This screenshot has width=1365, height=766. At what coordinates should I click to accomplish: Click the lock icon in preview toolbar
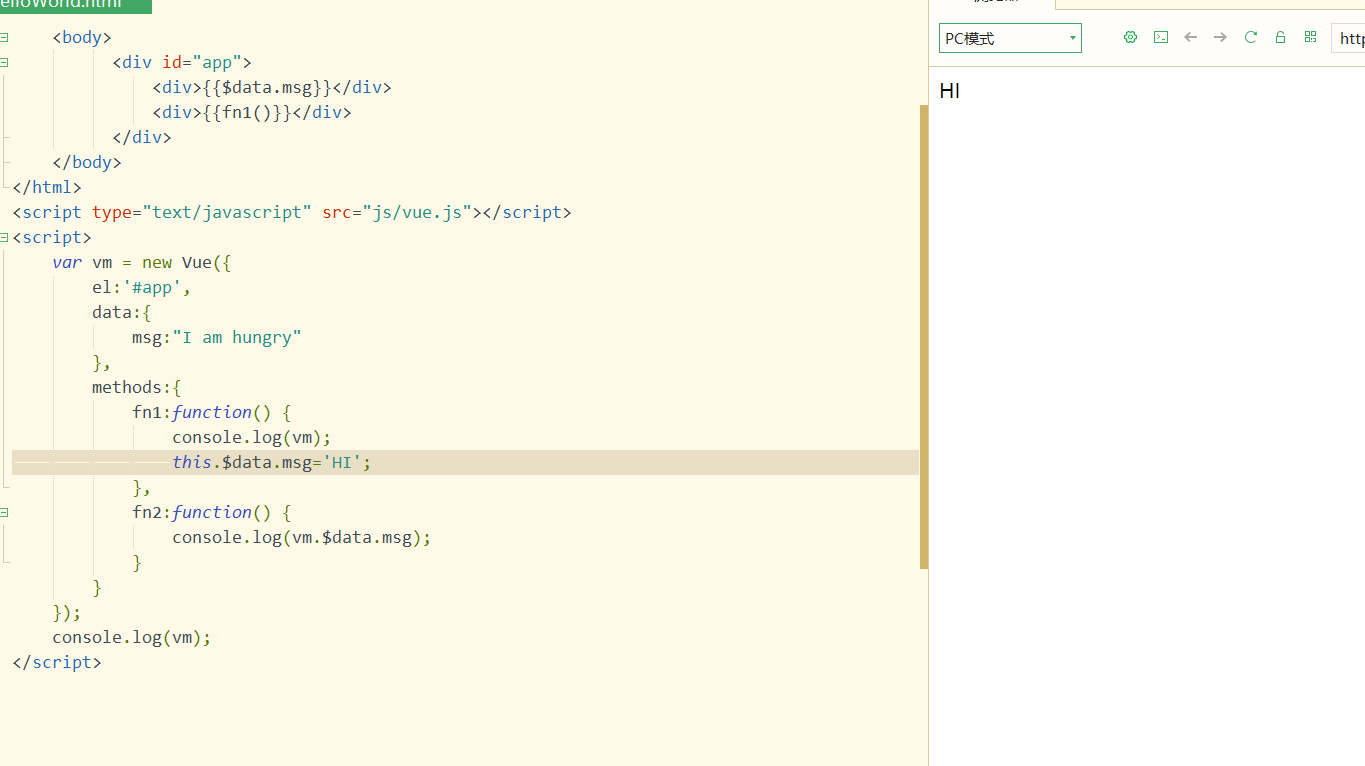[1280, 37]
